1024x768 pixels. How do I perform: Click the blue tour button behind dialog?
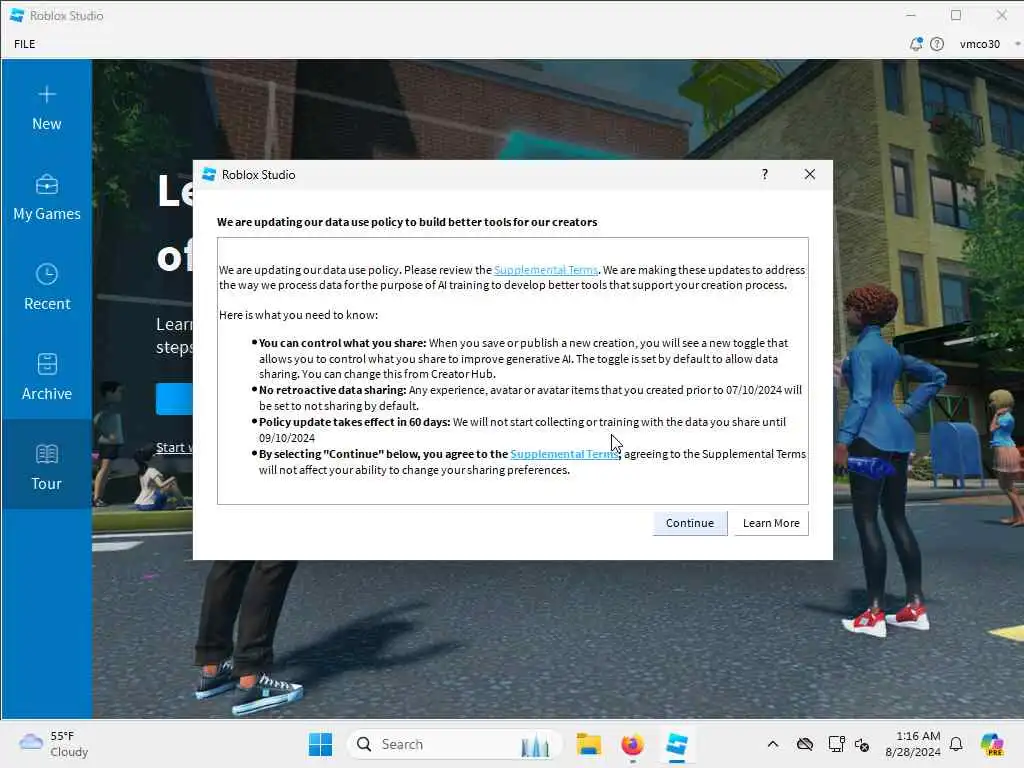(174, 399)
